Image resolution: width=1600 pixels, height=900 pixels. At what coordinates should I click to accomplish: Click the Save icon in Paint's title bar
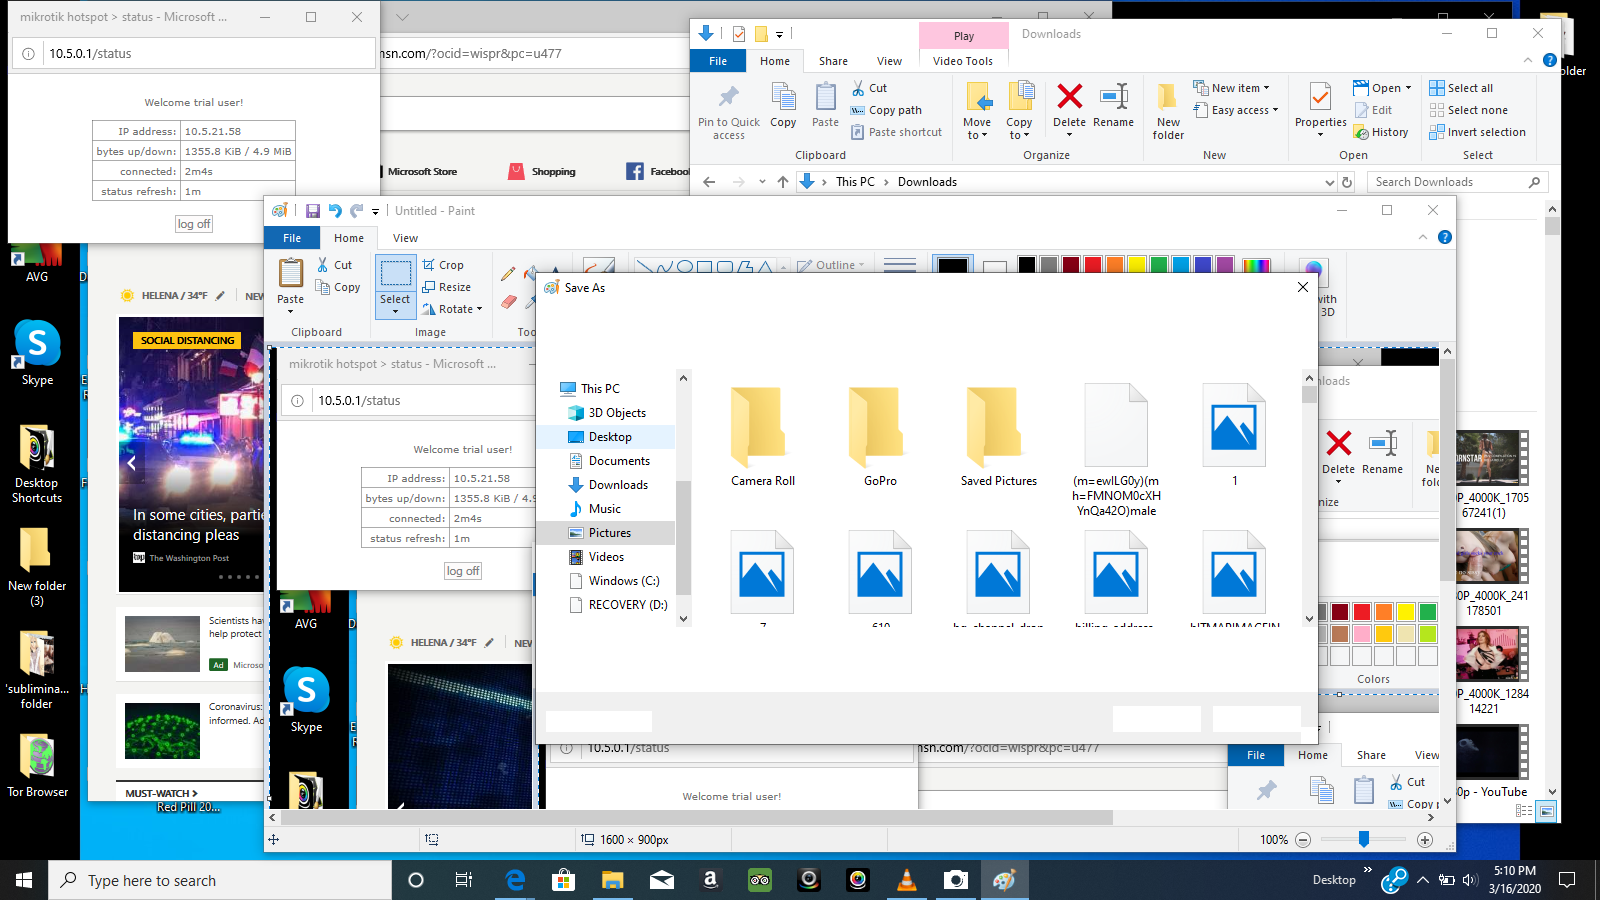pyautogui.click(x=313, y=211)
